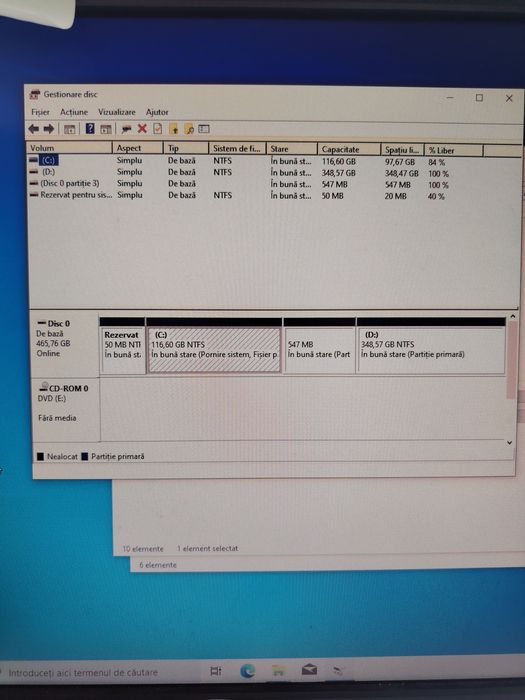Screen dimensions: 525x700
Task: Click the Gestionare disc title bar icon
Action: (x=35, y=94)
